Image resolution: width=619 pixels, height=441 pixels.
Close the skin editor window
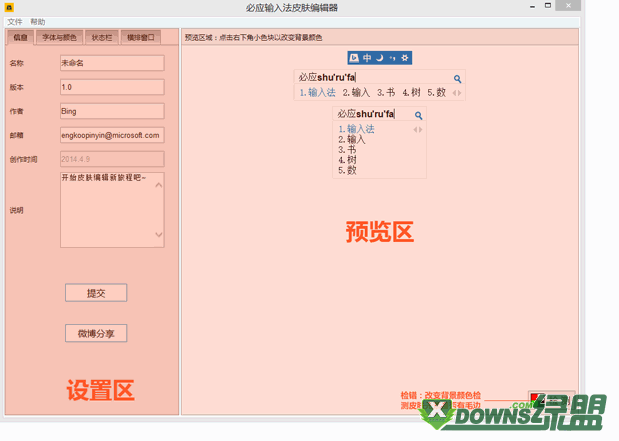568,6
